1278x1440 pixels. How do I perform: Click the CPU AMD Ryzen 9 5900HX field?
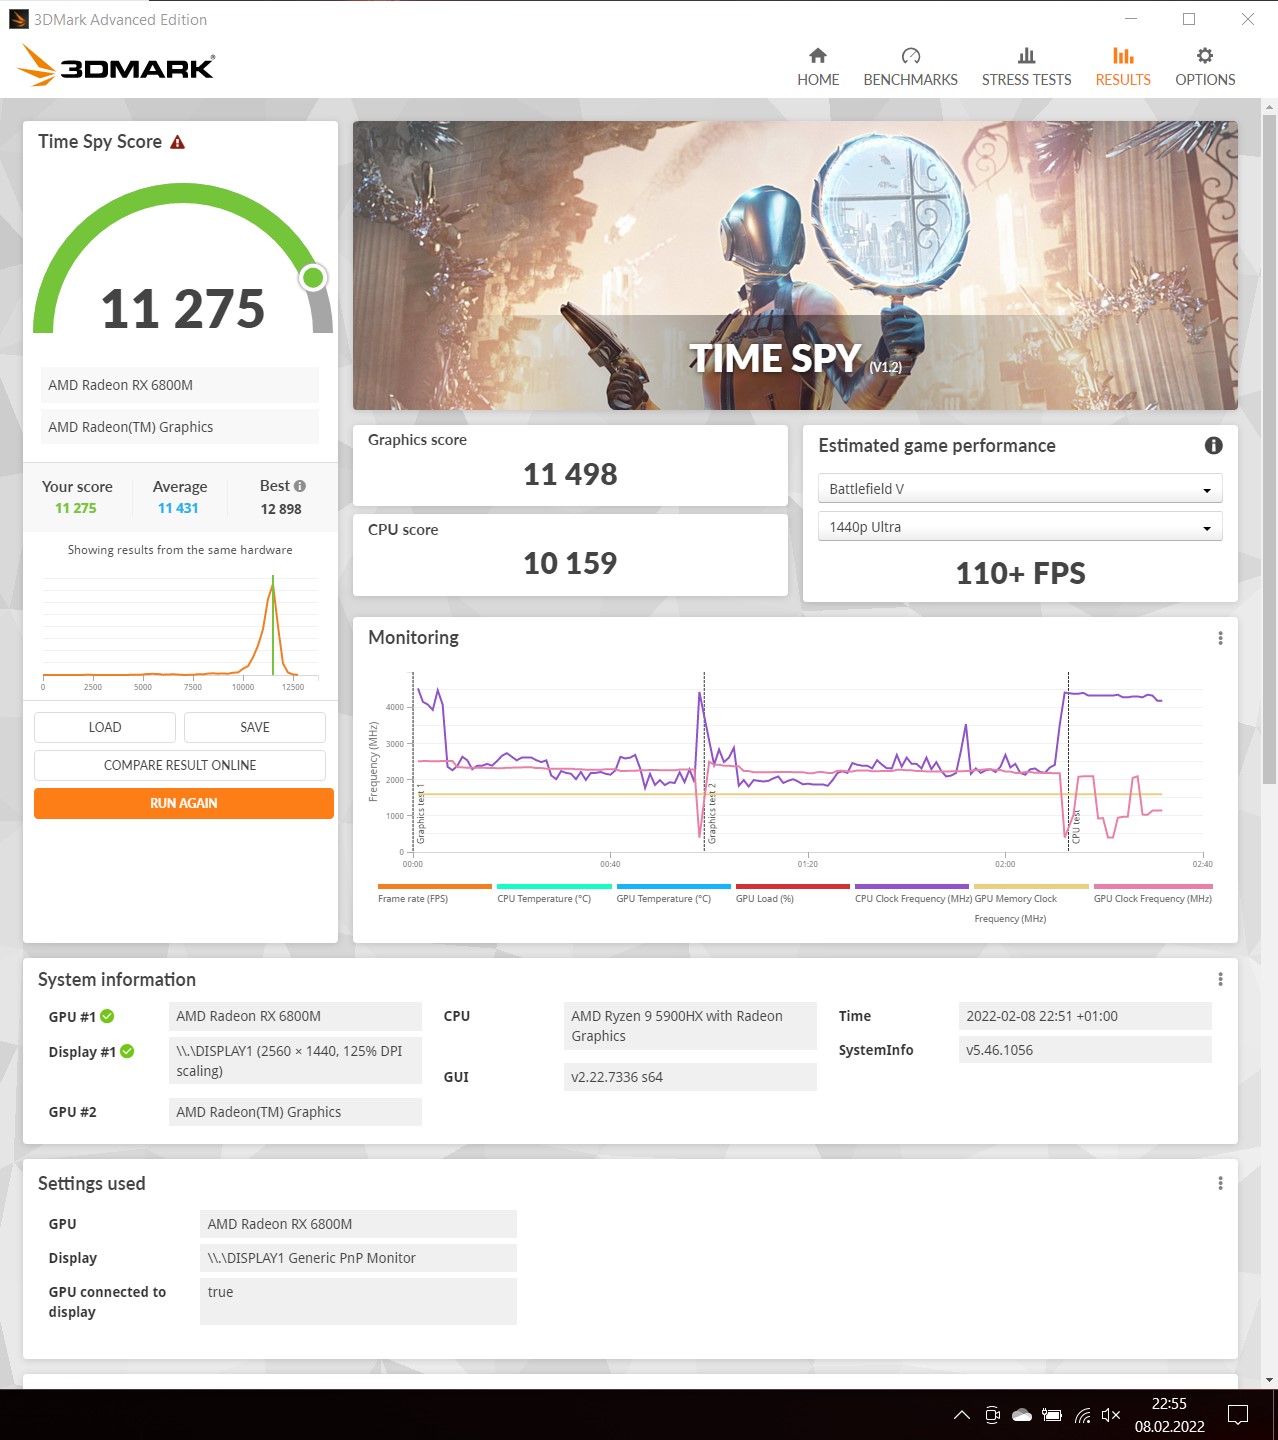690,1026
